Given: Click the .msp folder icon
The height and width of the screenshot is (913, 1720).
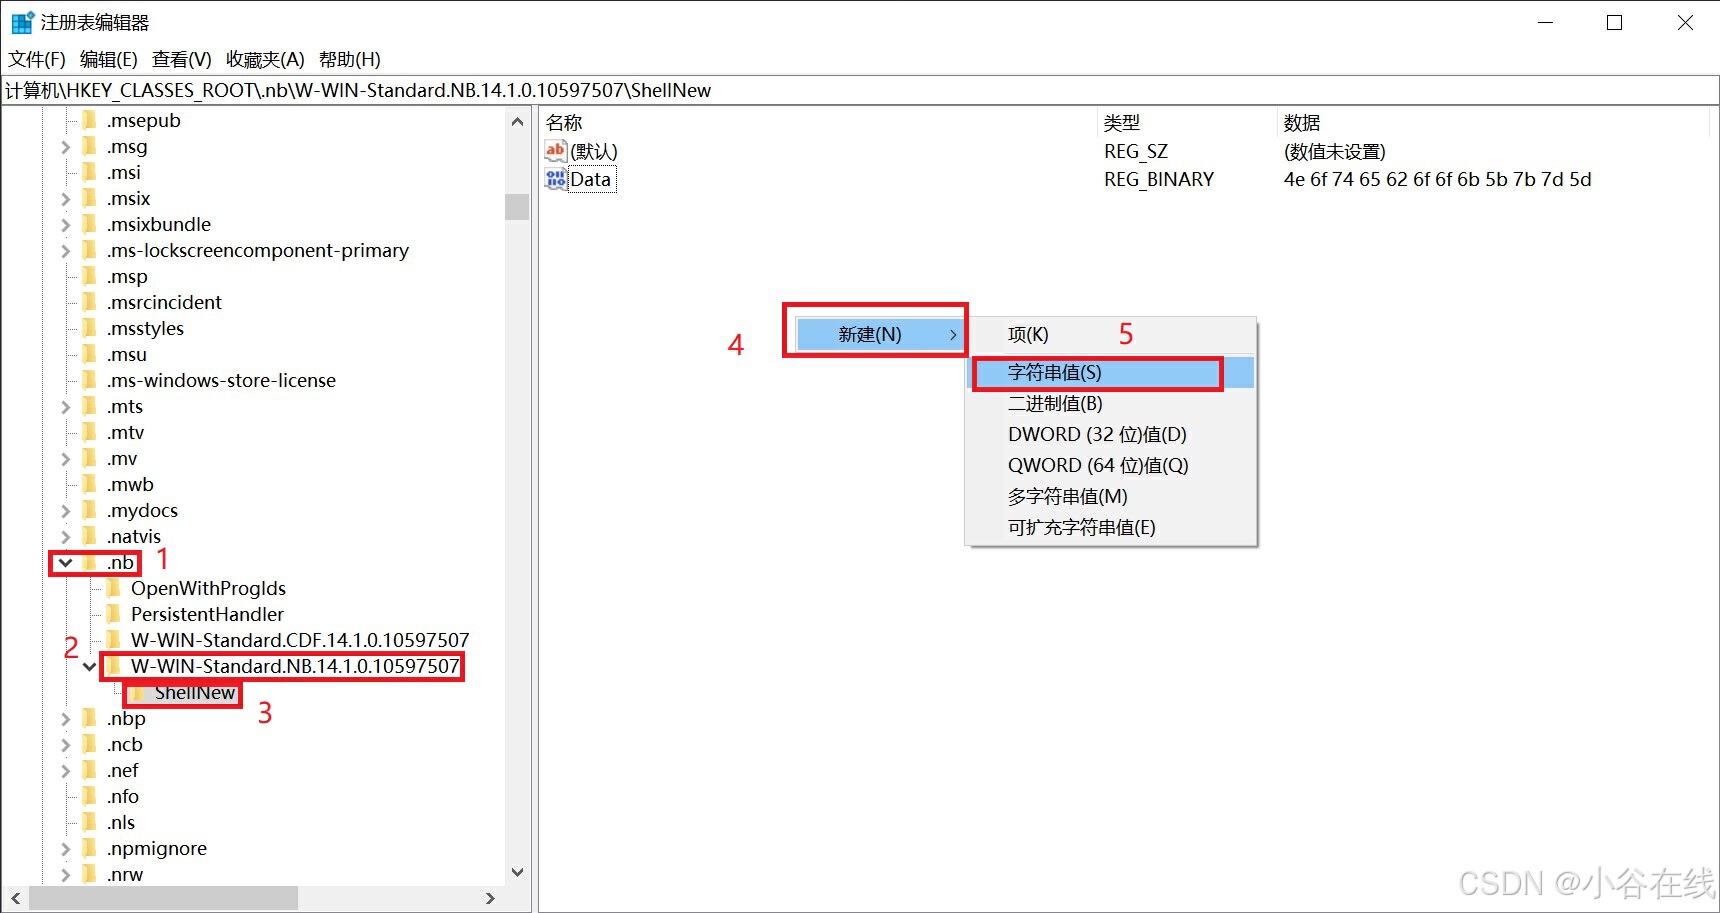Looking at the screenshot, I should coord(90,276).
